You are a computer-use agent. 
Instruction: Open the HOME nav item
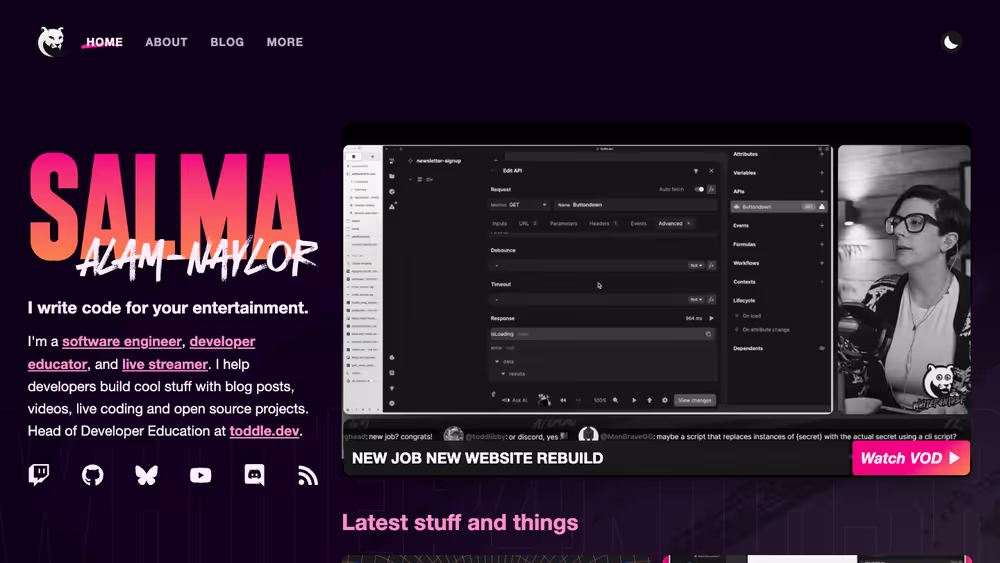click(105, 42)
